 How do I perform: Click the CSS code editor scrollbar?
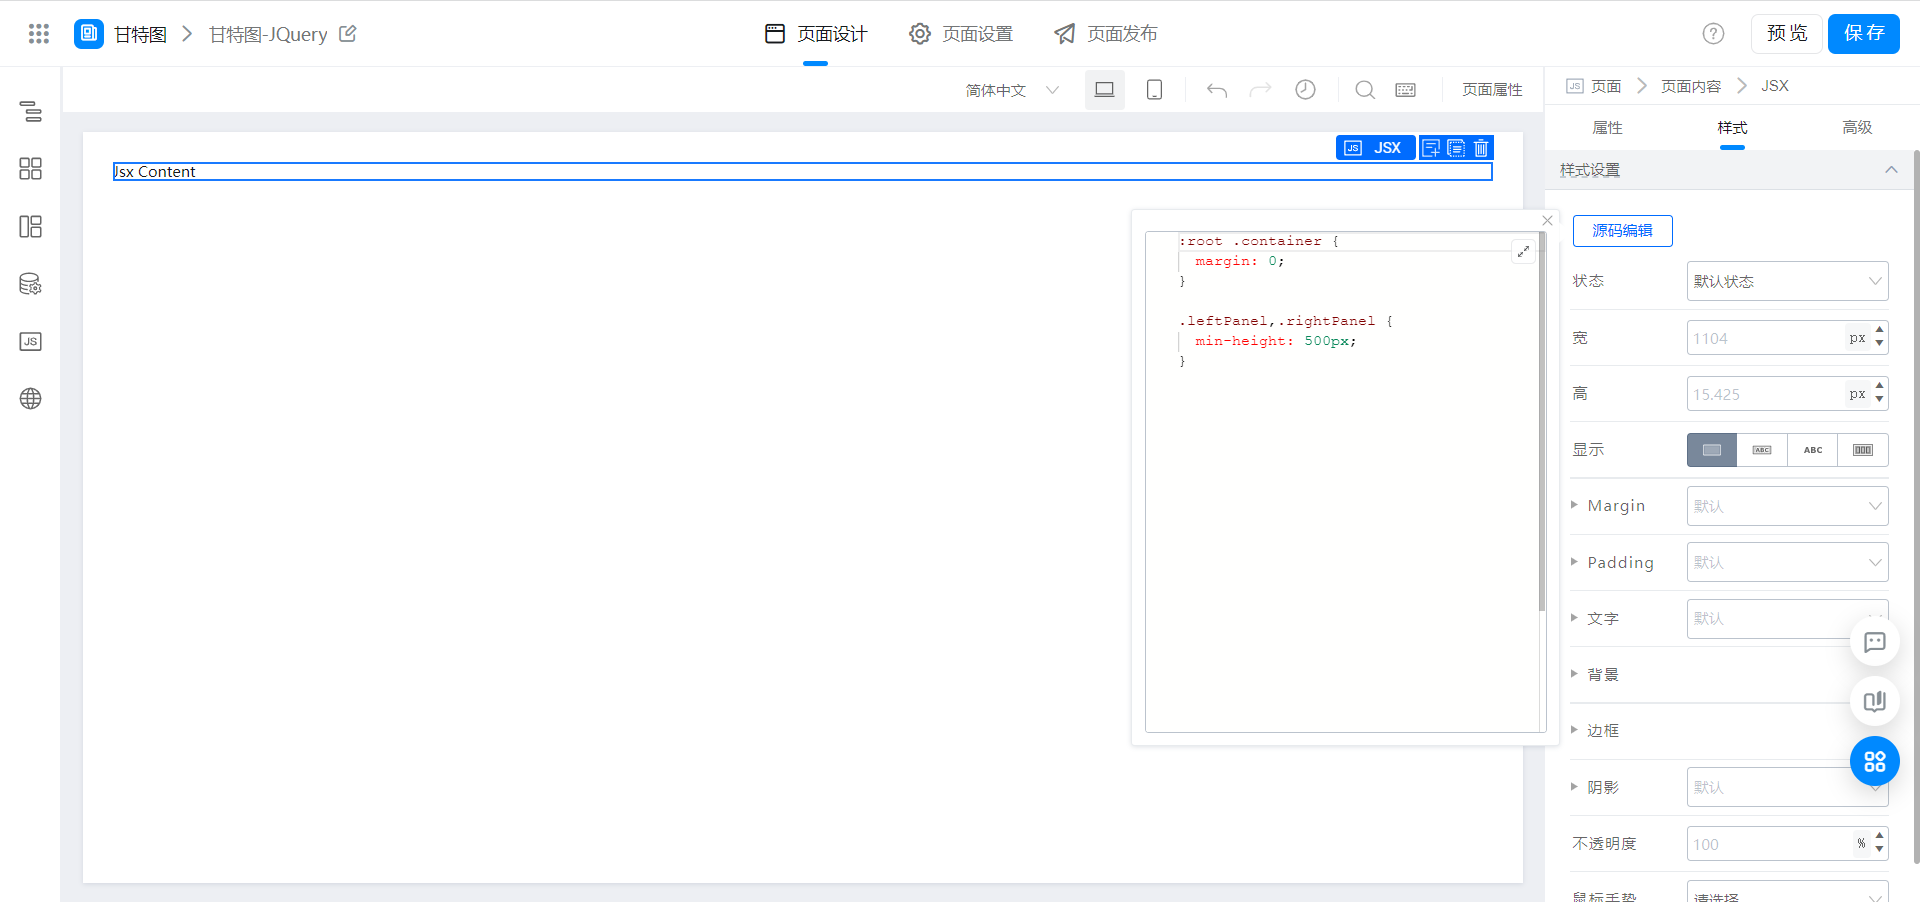pos(1542,420)
